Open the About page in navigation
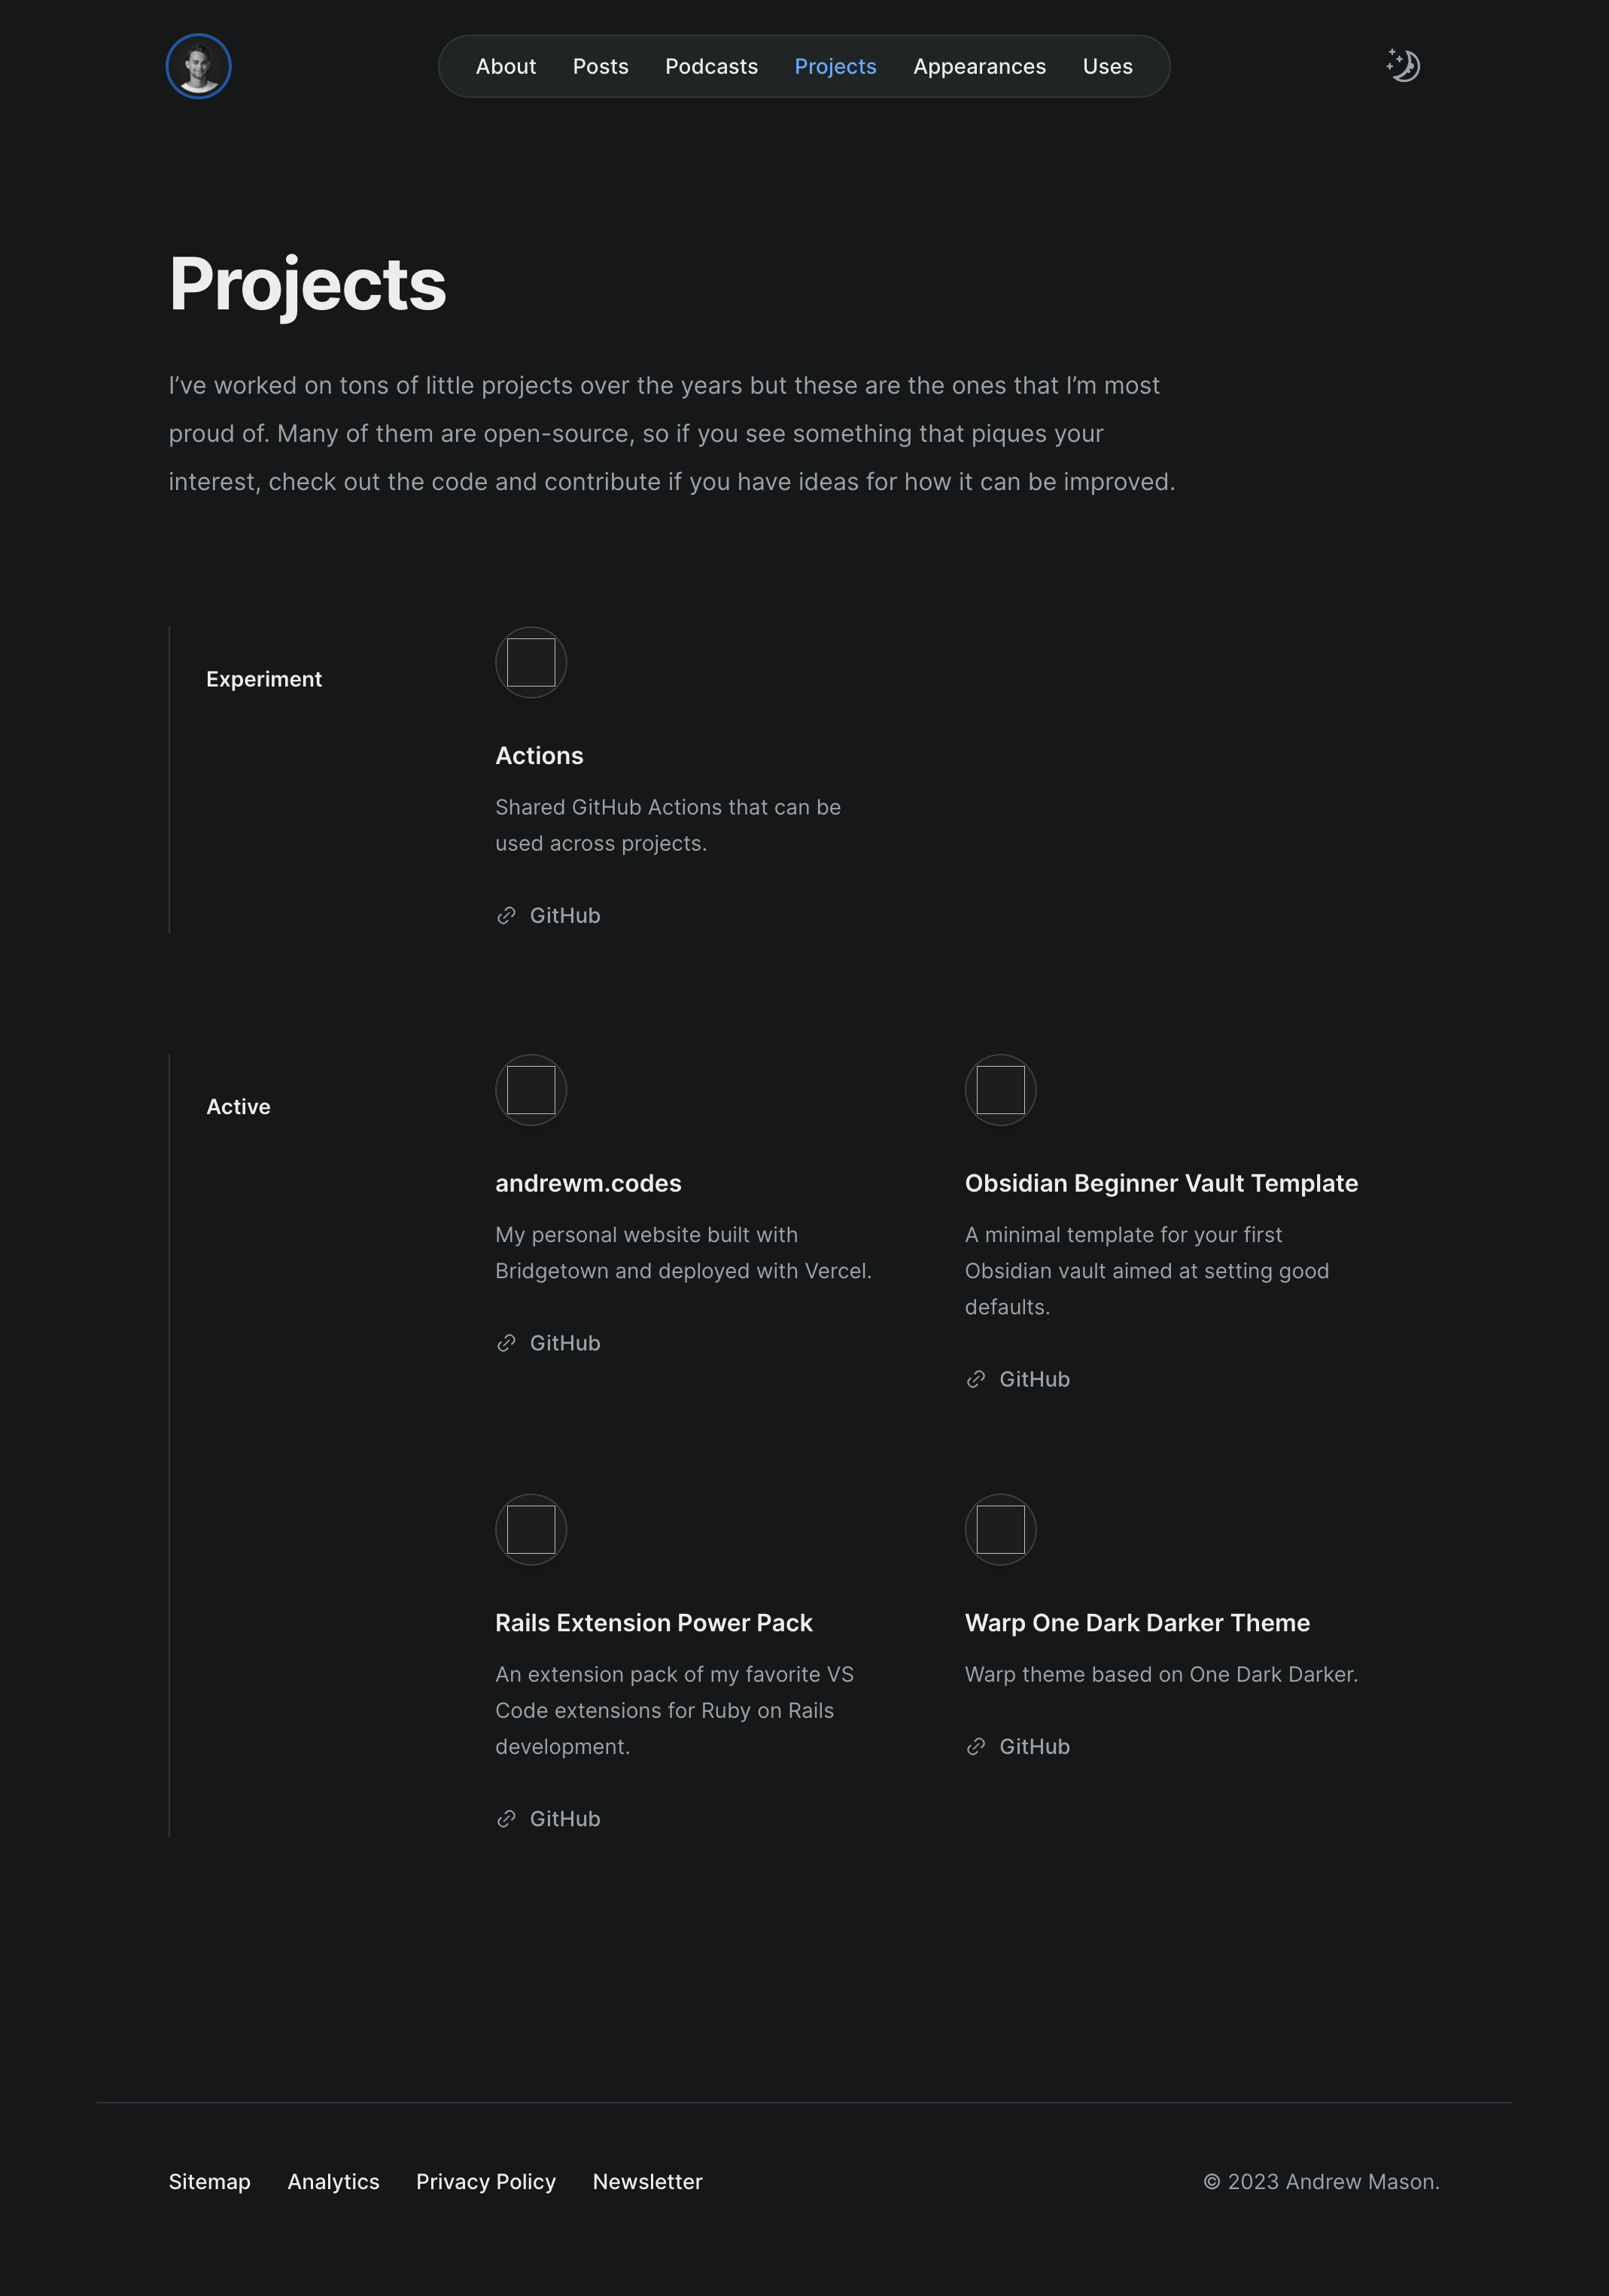The width and height of the screenshot is (1609, 2296). (x=506, y=66)
